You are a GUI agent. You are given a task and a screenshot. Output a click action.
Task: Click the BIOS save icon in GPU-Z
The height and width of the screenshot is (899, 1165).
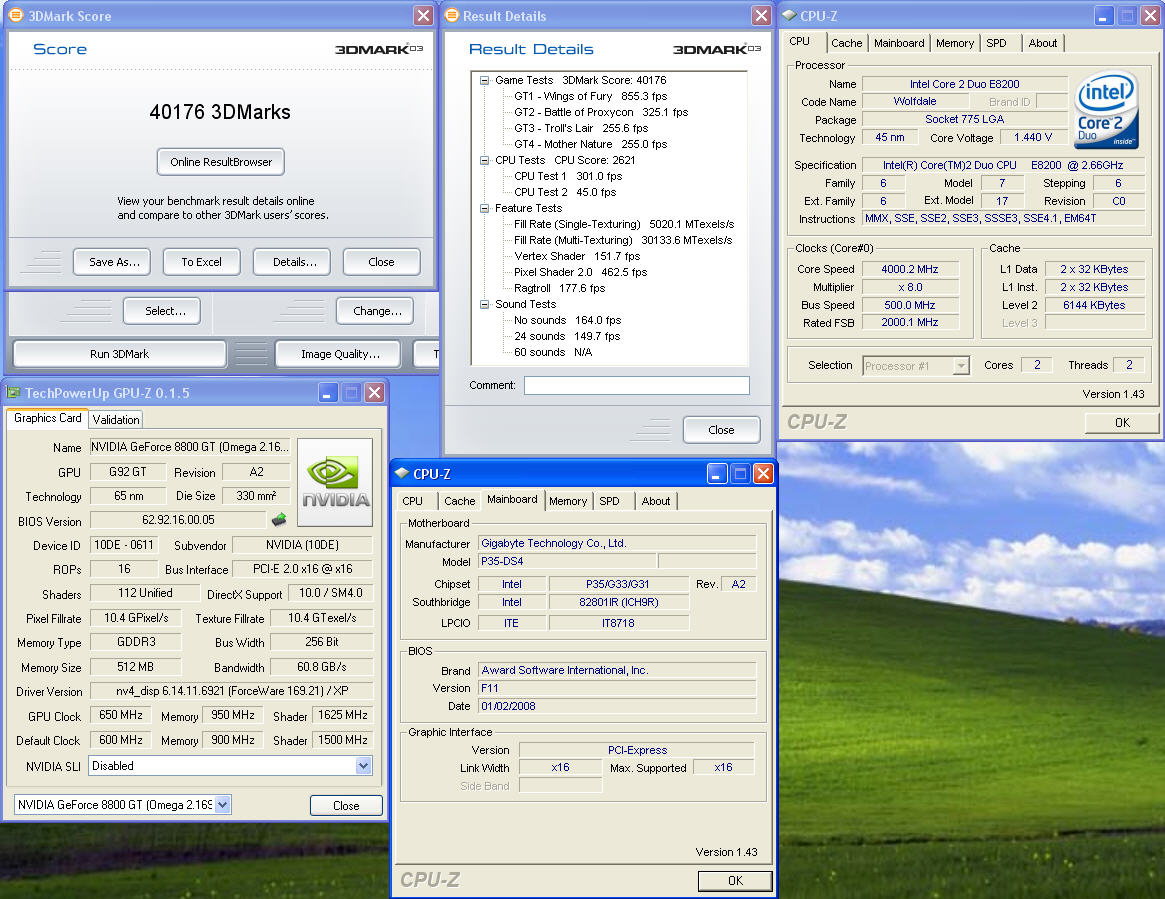[x=279, y=519]
